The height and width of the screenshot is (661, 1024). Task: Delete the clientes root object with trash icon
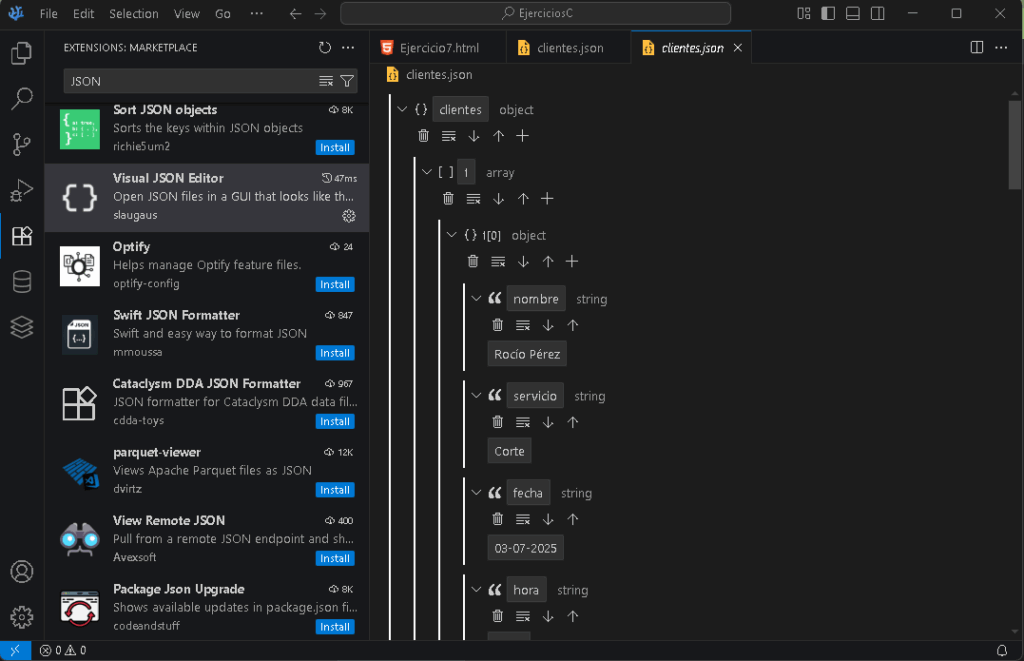click(423, 135)
